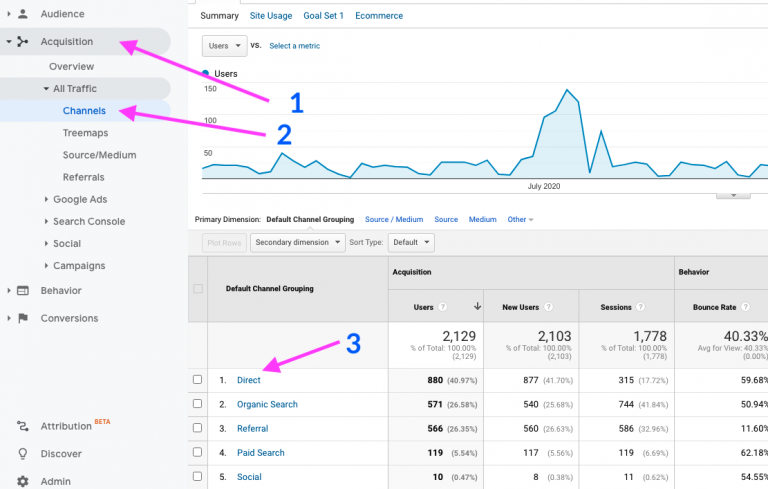This screenshot has width=768, height=489.
Task: Click the Audience person icon
Action: click(x=23, y=14)
